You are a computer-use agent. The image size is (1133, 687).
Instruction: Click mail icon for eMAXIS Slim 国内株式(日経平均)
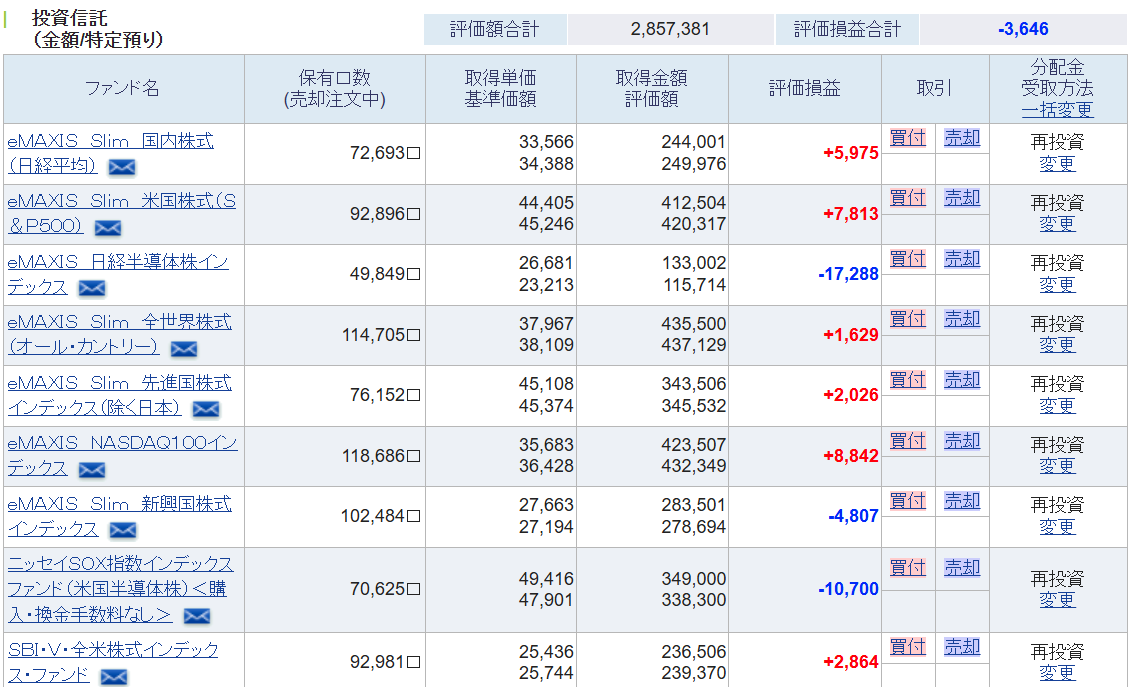click(x=121, y=168)
